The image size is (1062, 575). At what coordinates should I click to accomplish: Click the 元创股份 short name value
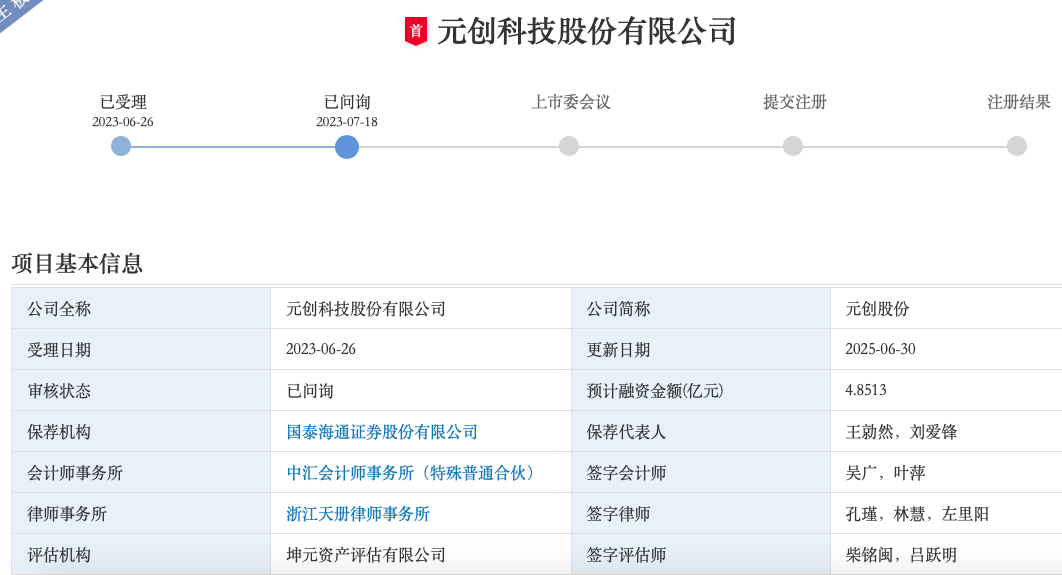(877, 309)
